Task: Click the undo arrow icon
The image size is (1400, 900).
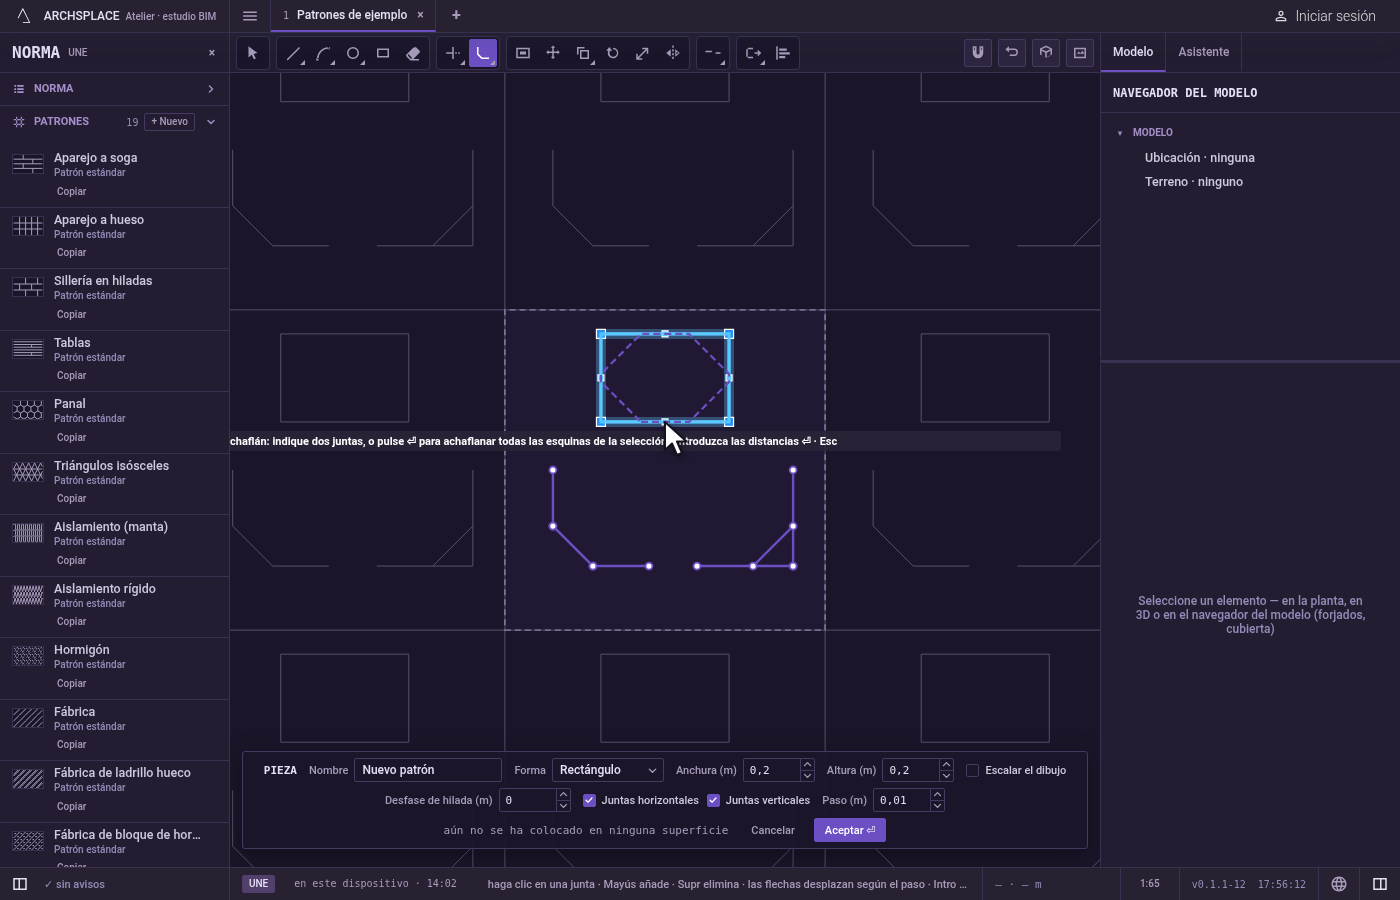Action: pyautogui.click(x=1012, y=53)
